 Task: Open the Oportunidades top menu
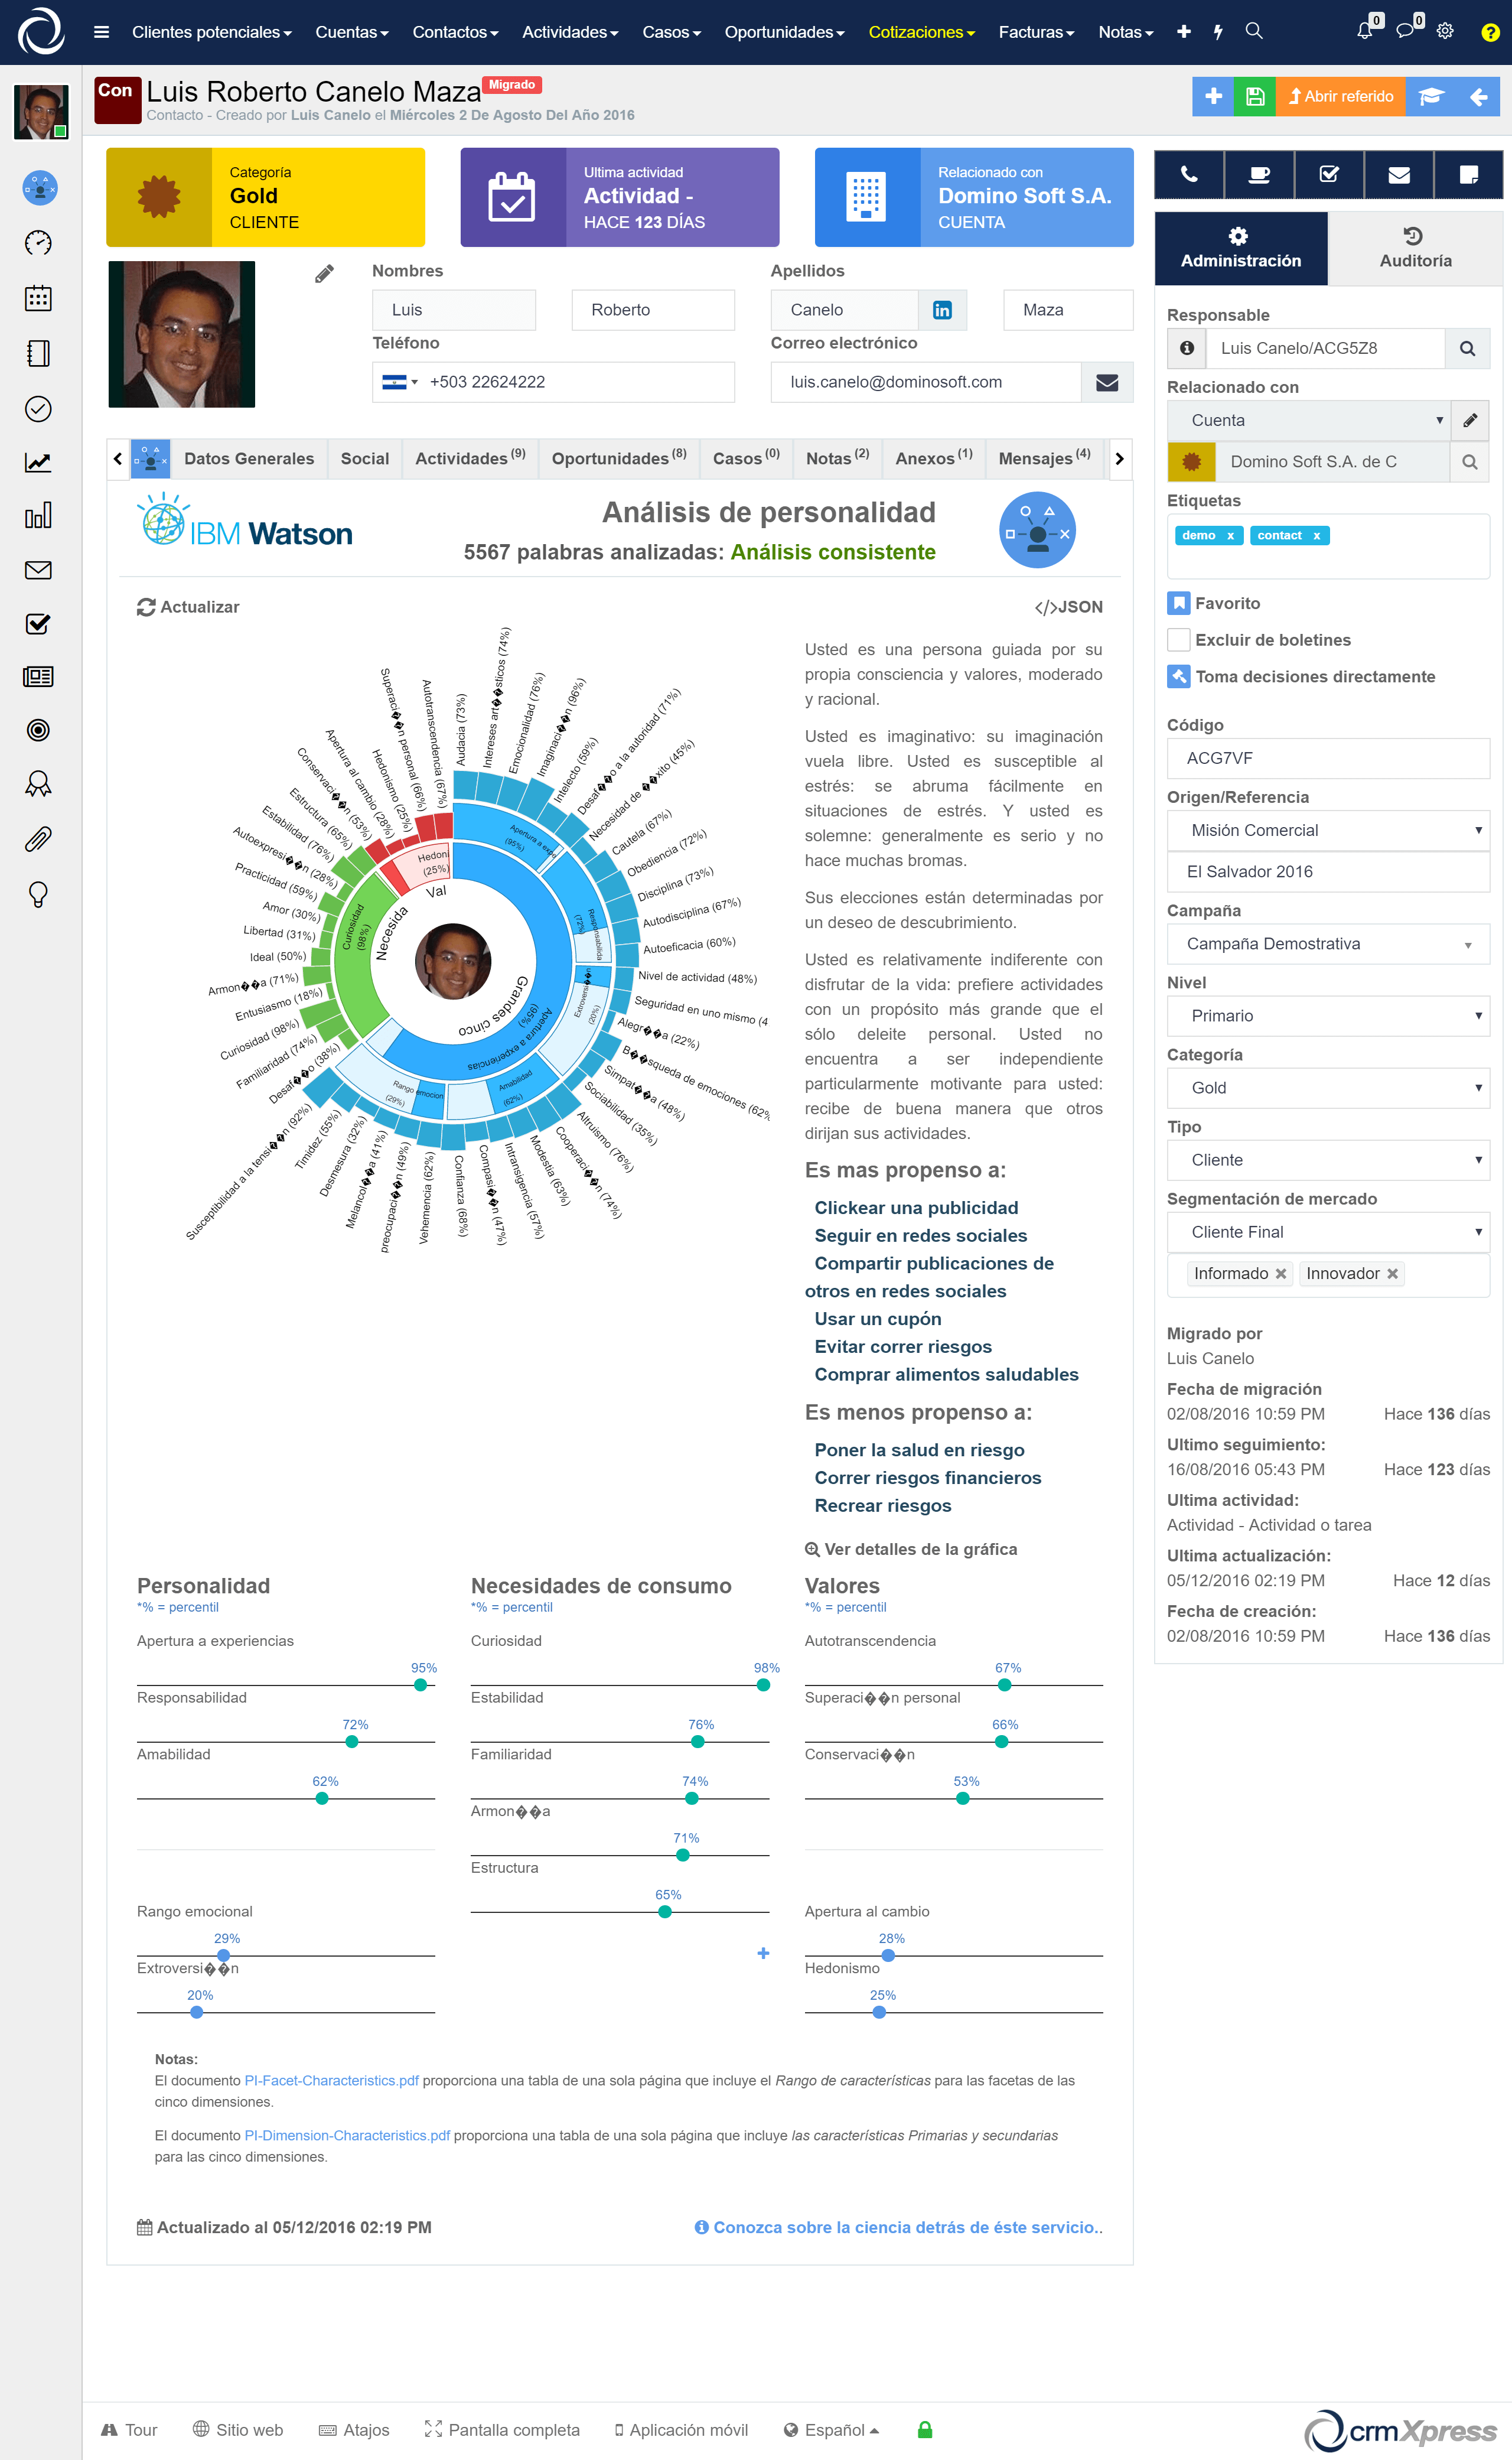tap(784, 32)
